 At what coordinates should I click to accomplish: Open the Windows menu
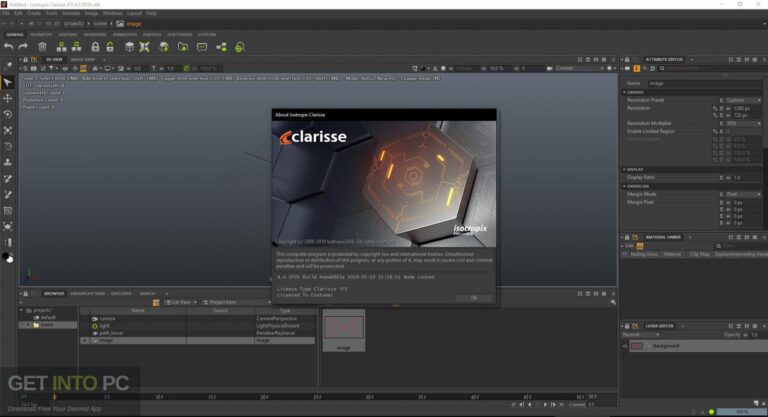112,14
